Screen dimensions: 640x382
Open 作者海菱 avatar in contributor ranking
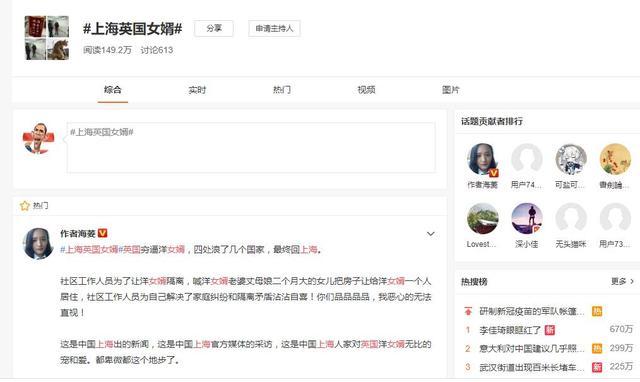(x=482, y=159)
